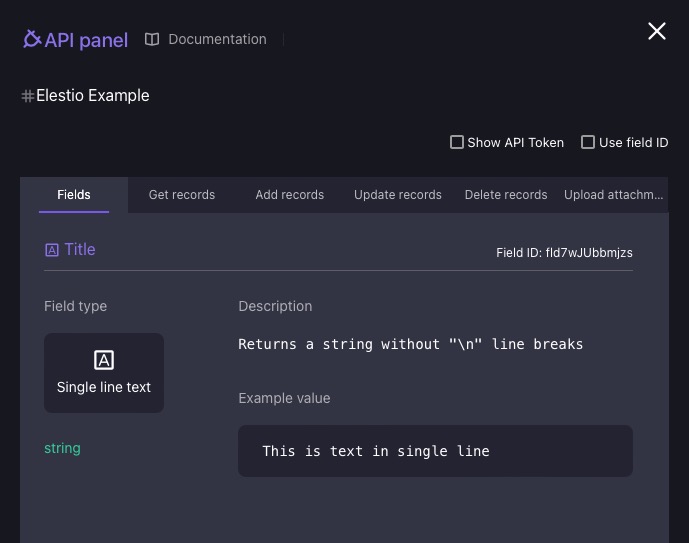
Task: Click the Elestio Example datasheet name
Action: (x=93, y=95)
